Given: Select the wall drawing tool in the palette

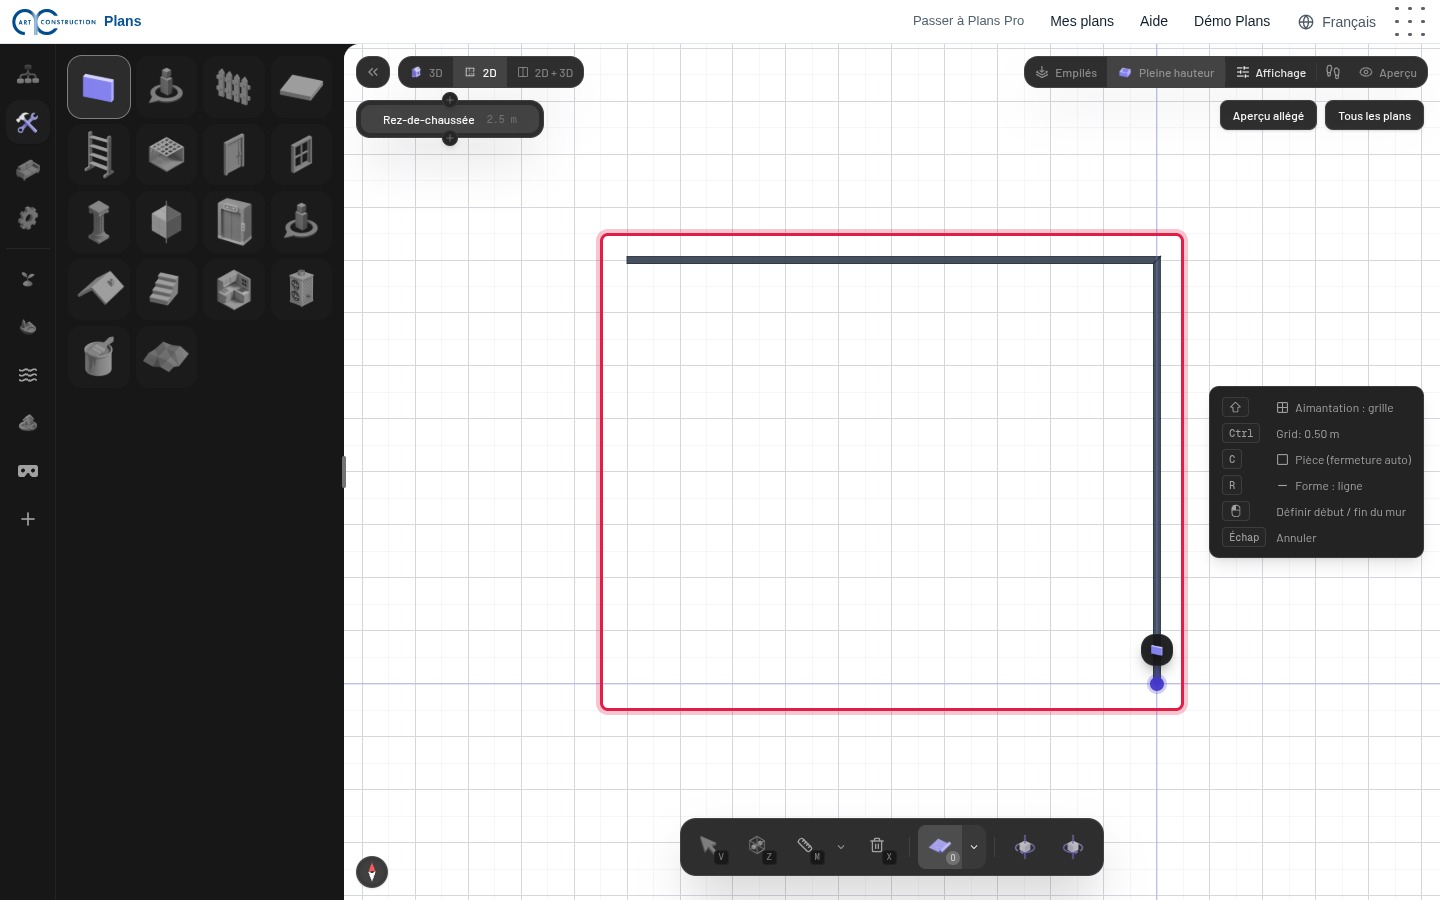Looking at the screenshot, I should coord(99,87).
